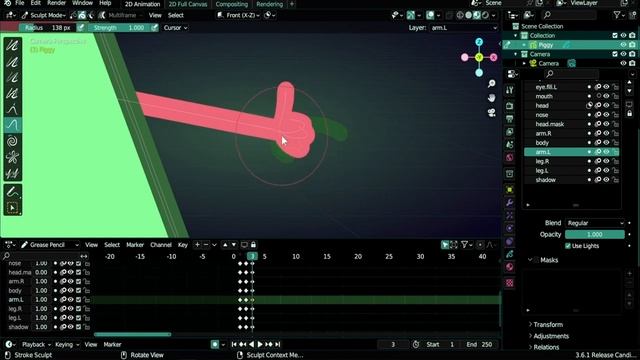Toggle the Collection exclude checkbox in outliner
Viewport: 640px width, 360px height.
pyautogui.click(x=615, y=36)
